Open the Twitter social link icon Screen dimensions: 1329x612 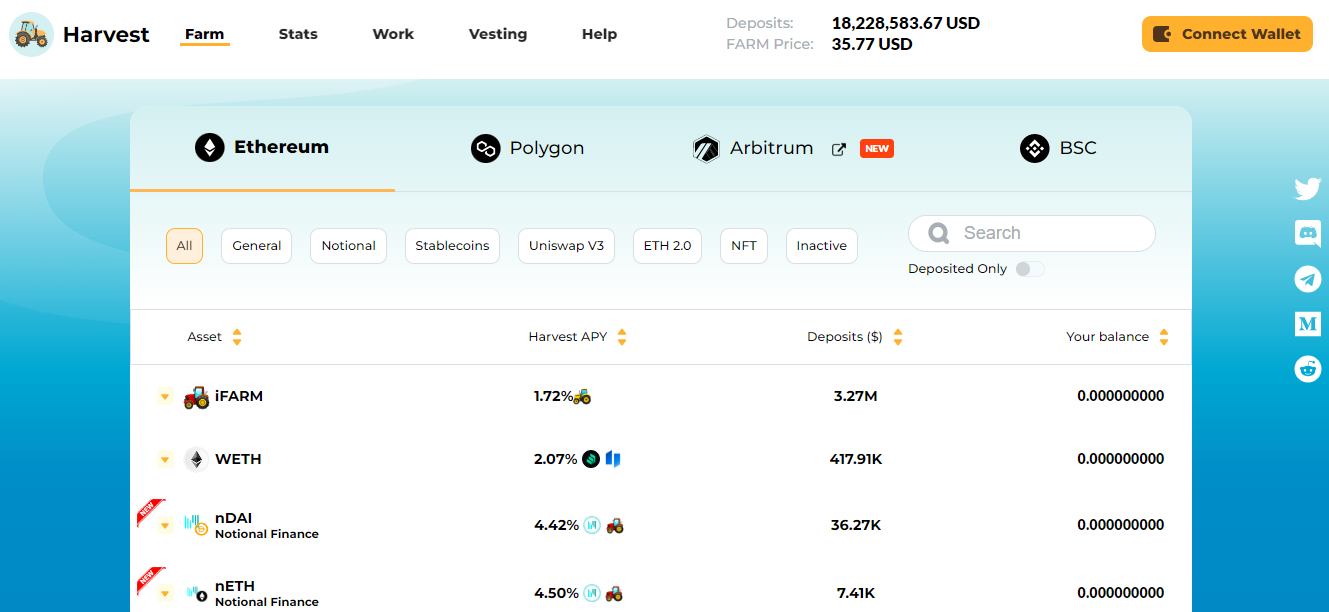[x=1307, y=189]
